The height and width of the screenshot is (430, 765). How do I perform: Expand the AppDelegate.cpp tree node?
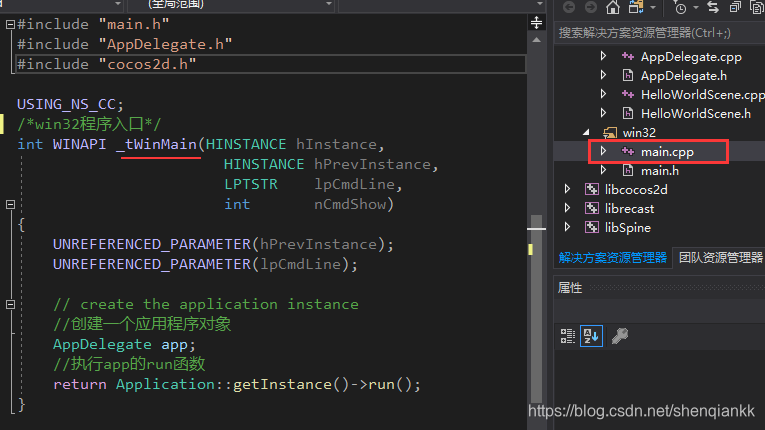point(604,56)
